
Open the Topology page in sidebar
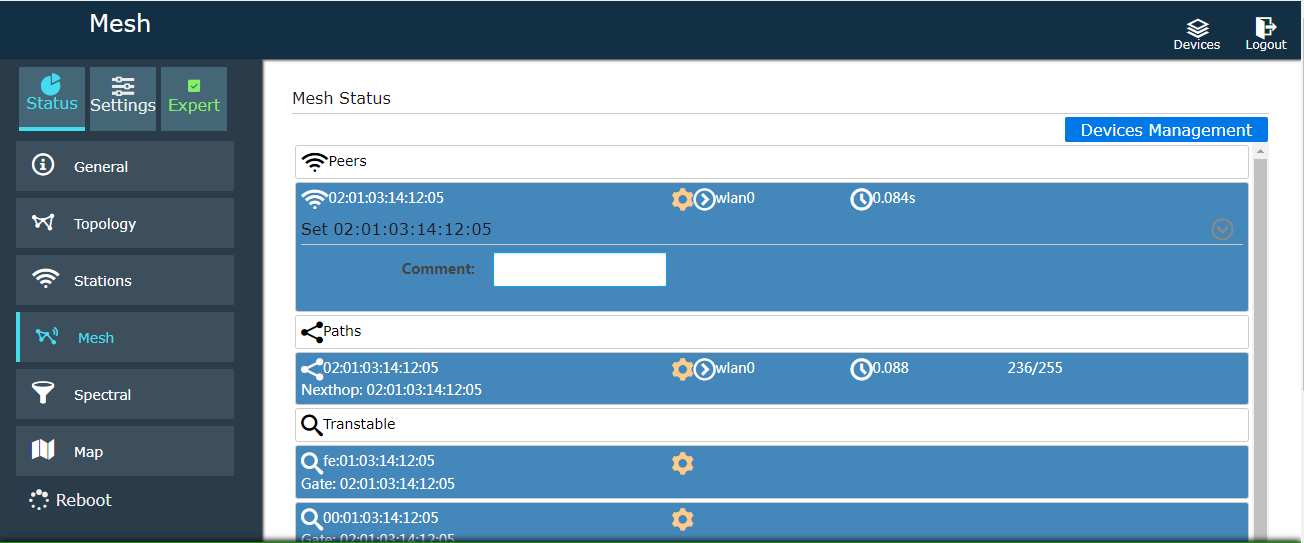pyautogui.click(x=125, y=224)
